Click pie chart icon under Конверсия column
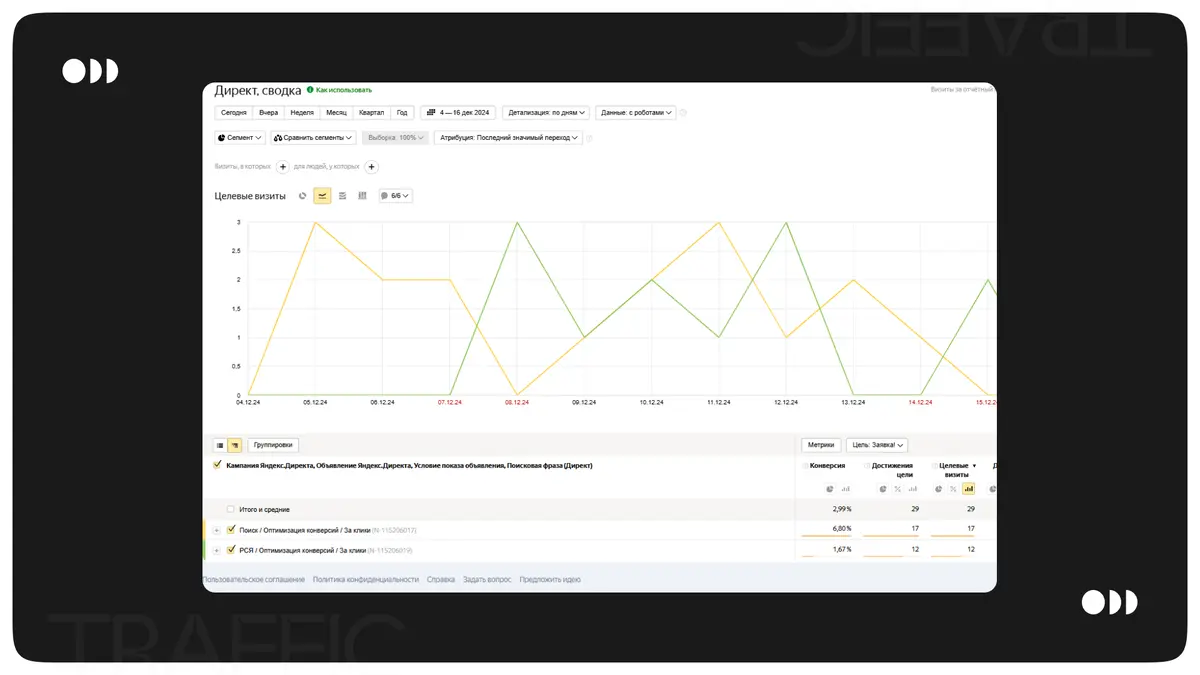Screen dimensions: 1200x675 click(830, 489)
